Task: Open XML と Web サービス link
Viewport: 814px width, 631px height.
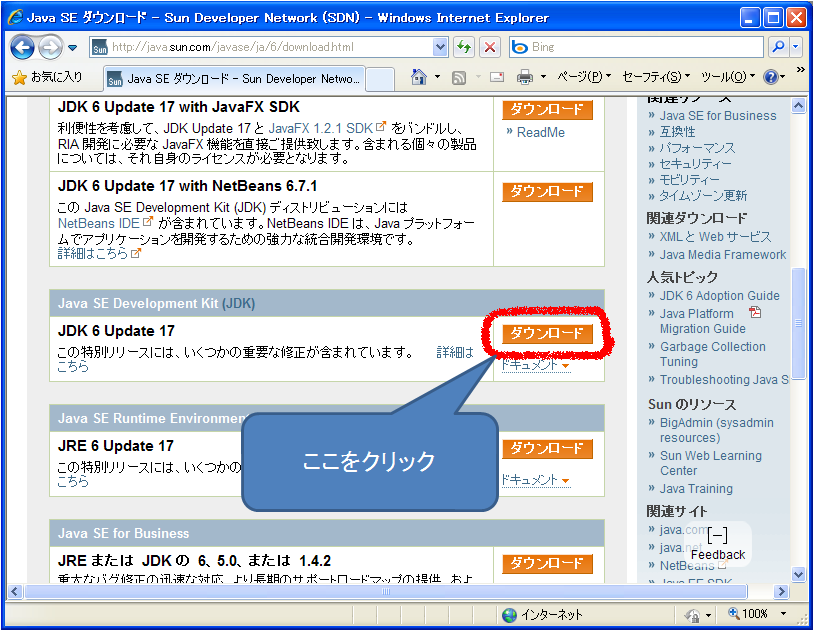Action: click(715, 237)
